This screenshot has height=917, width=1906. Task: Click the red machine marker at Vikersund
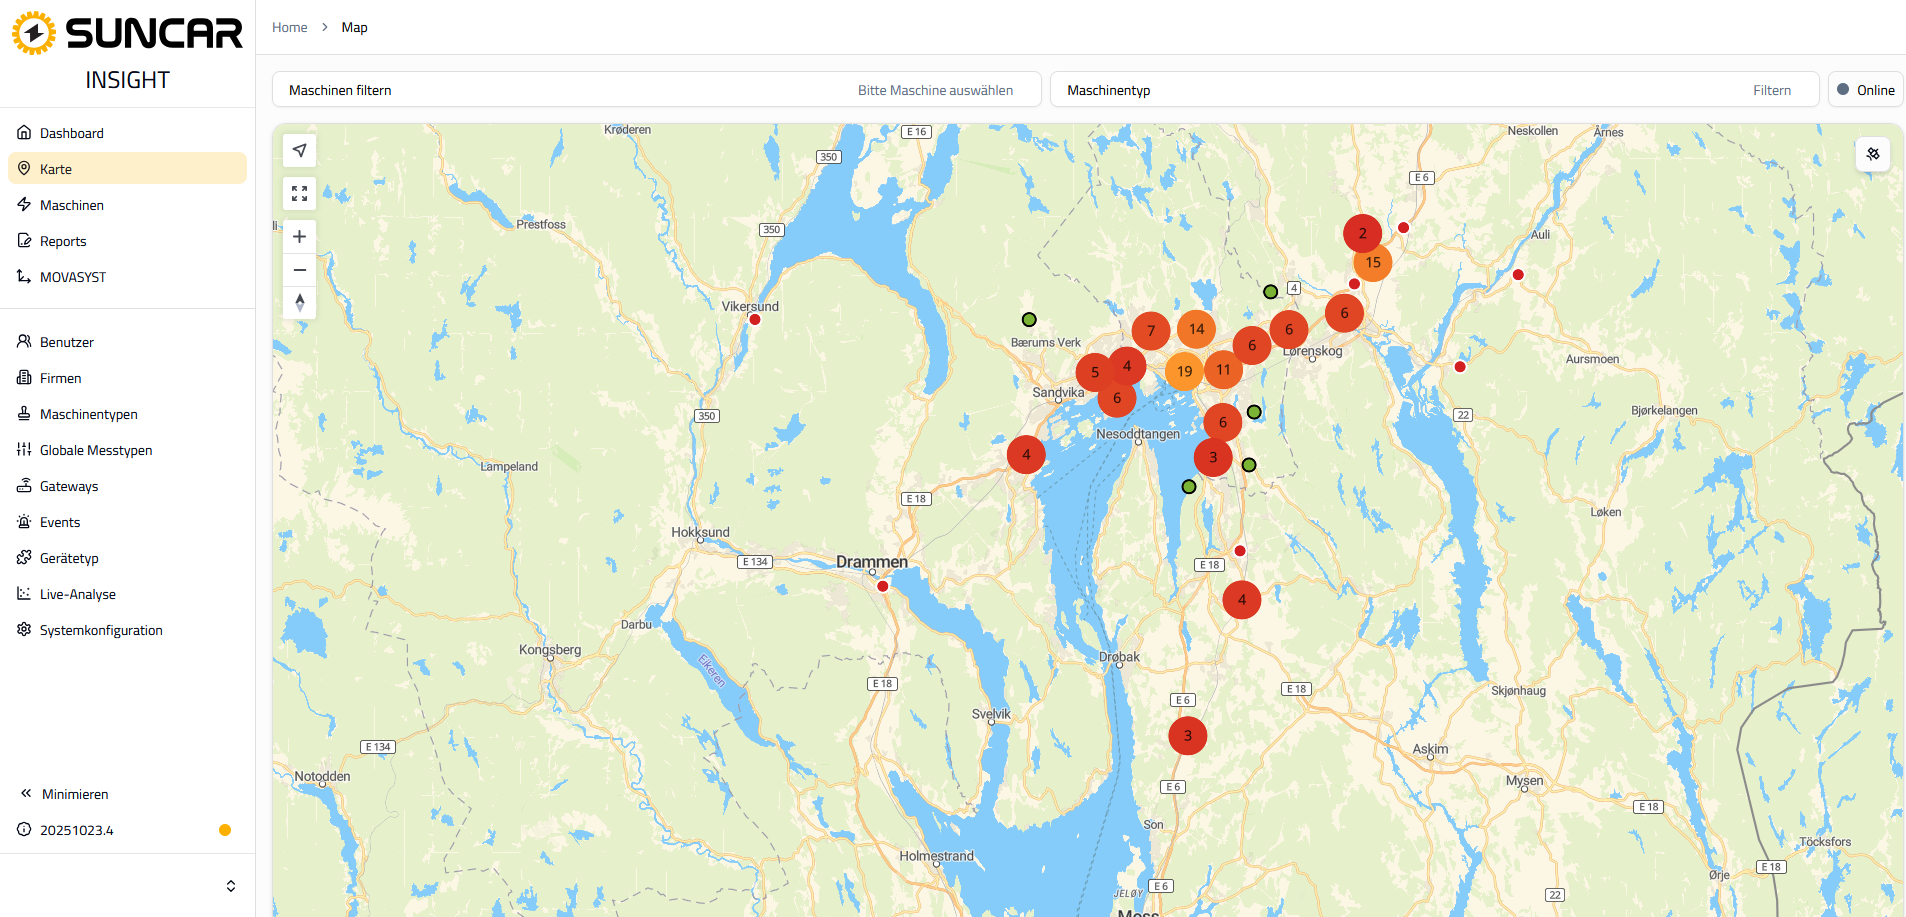click(755, 320)
